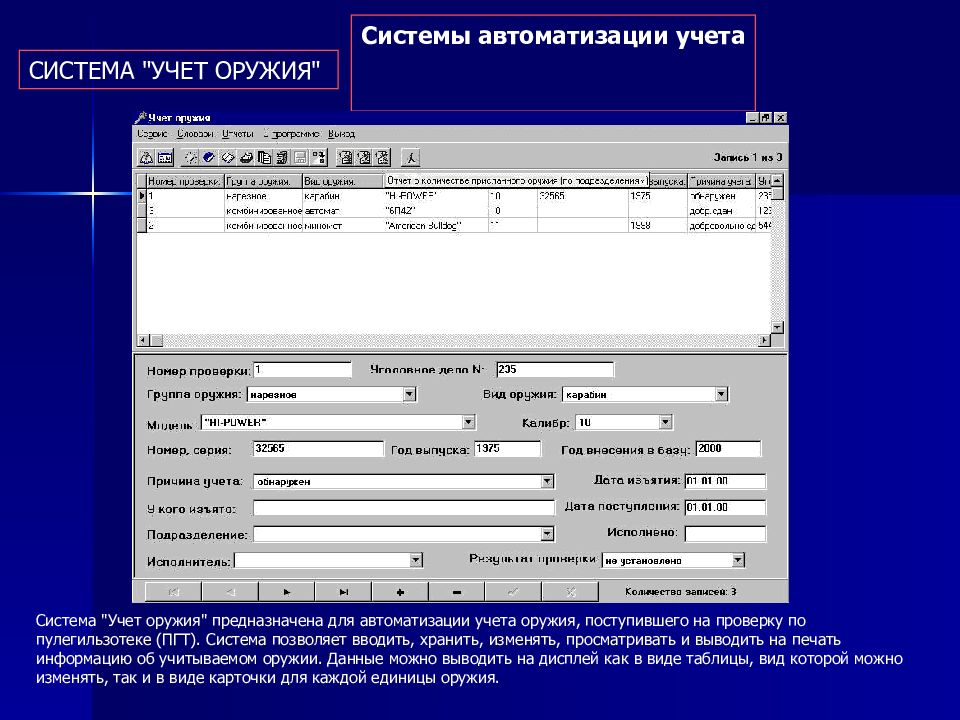Image resolution: width=960 pixels, height=720 pixels.
Task: Click the blue circle checkmark toolbar icon
Action: [209, 158]
